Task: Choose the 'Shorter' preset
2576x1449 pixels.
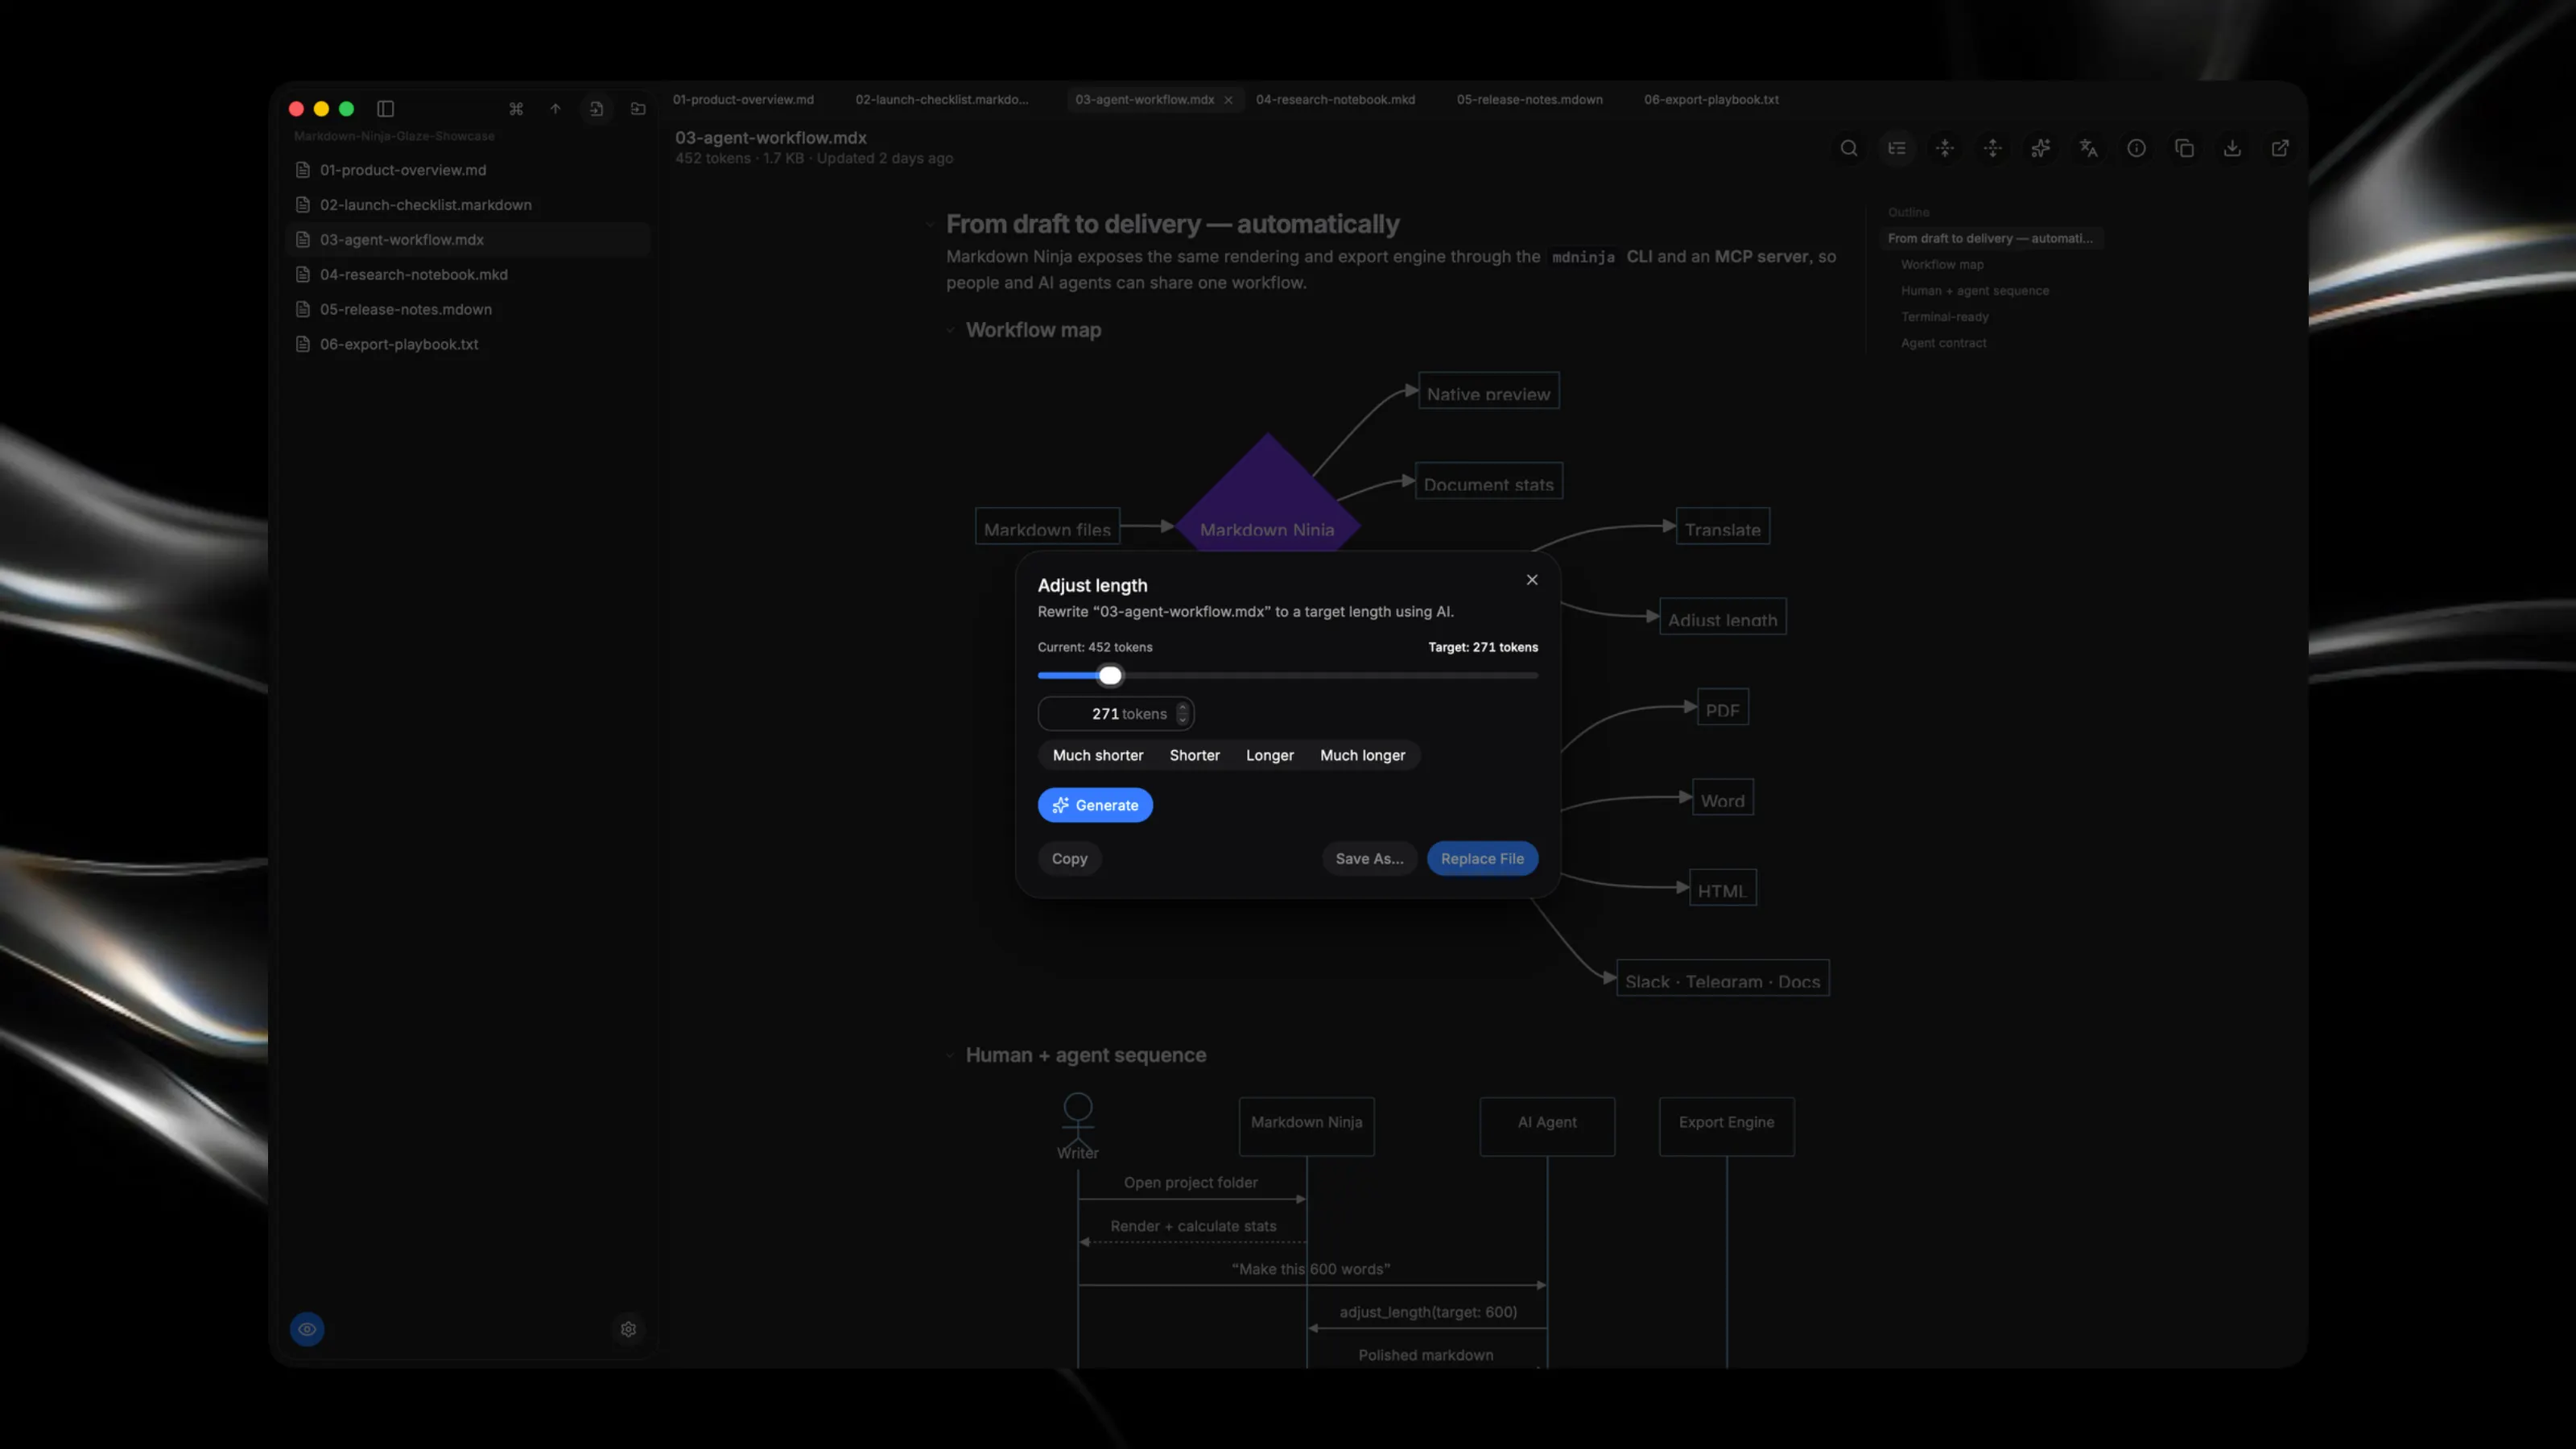Action: click(1194, 755)
